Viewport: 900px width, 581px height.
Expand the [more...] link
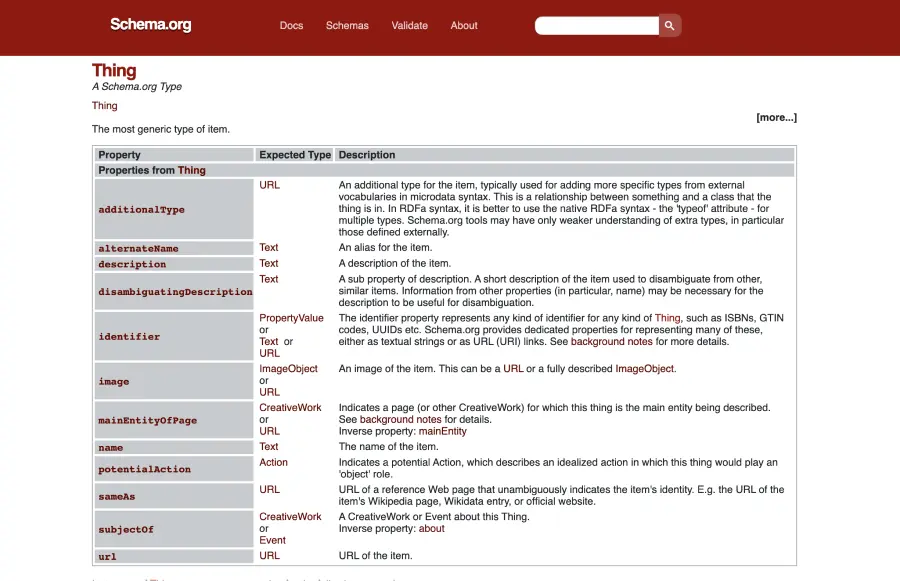pyautogui.click(x=776, y=117)
